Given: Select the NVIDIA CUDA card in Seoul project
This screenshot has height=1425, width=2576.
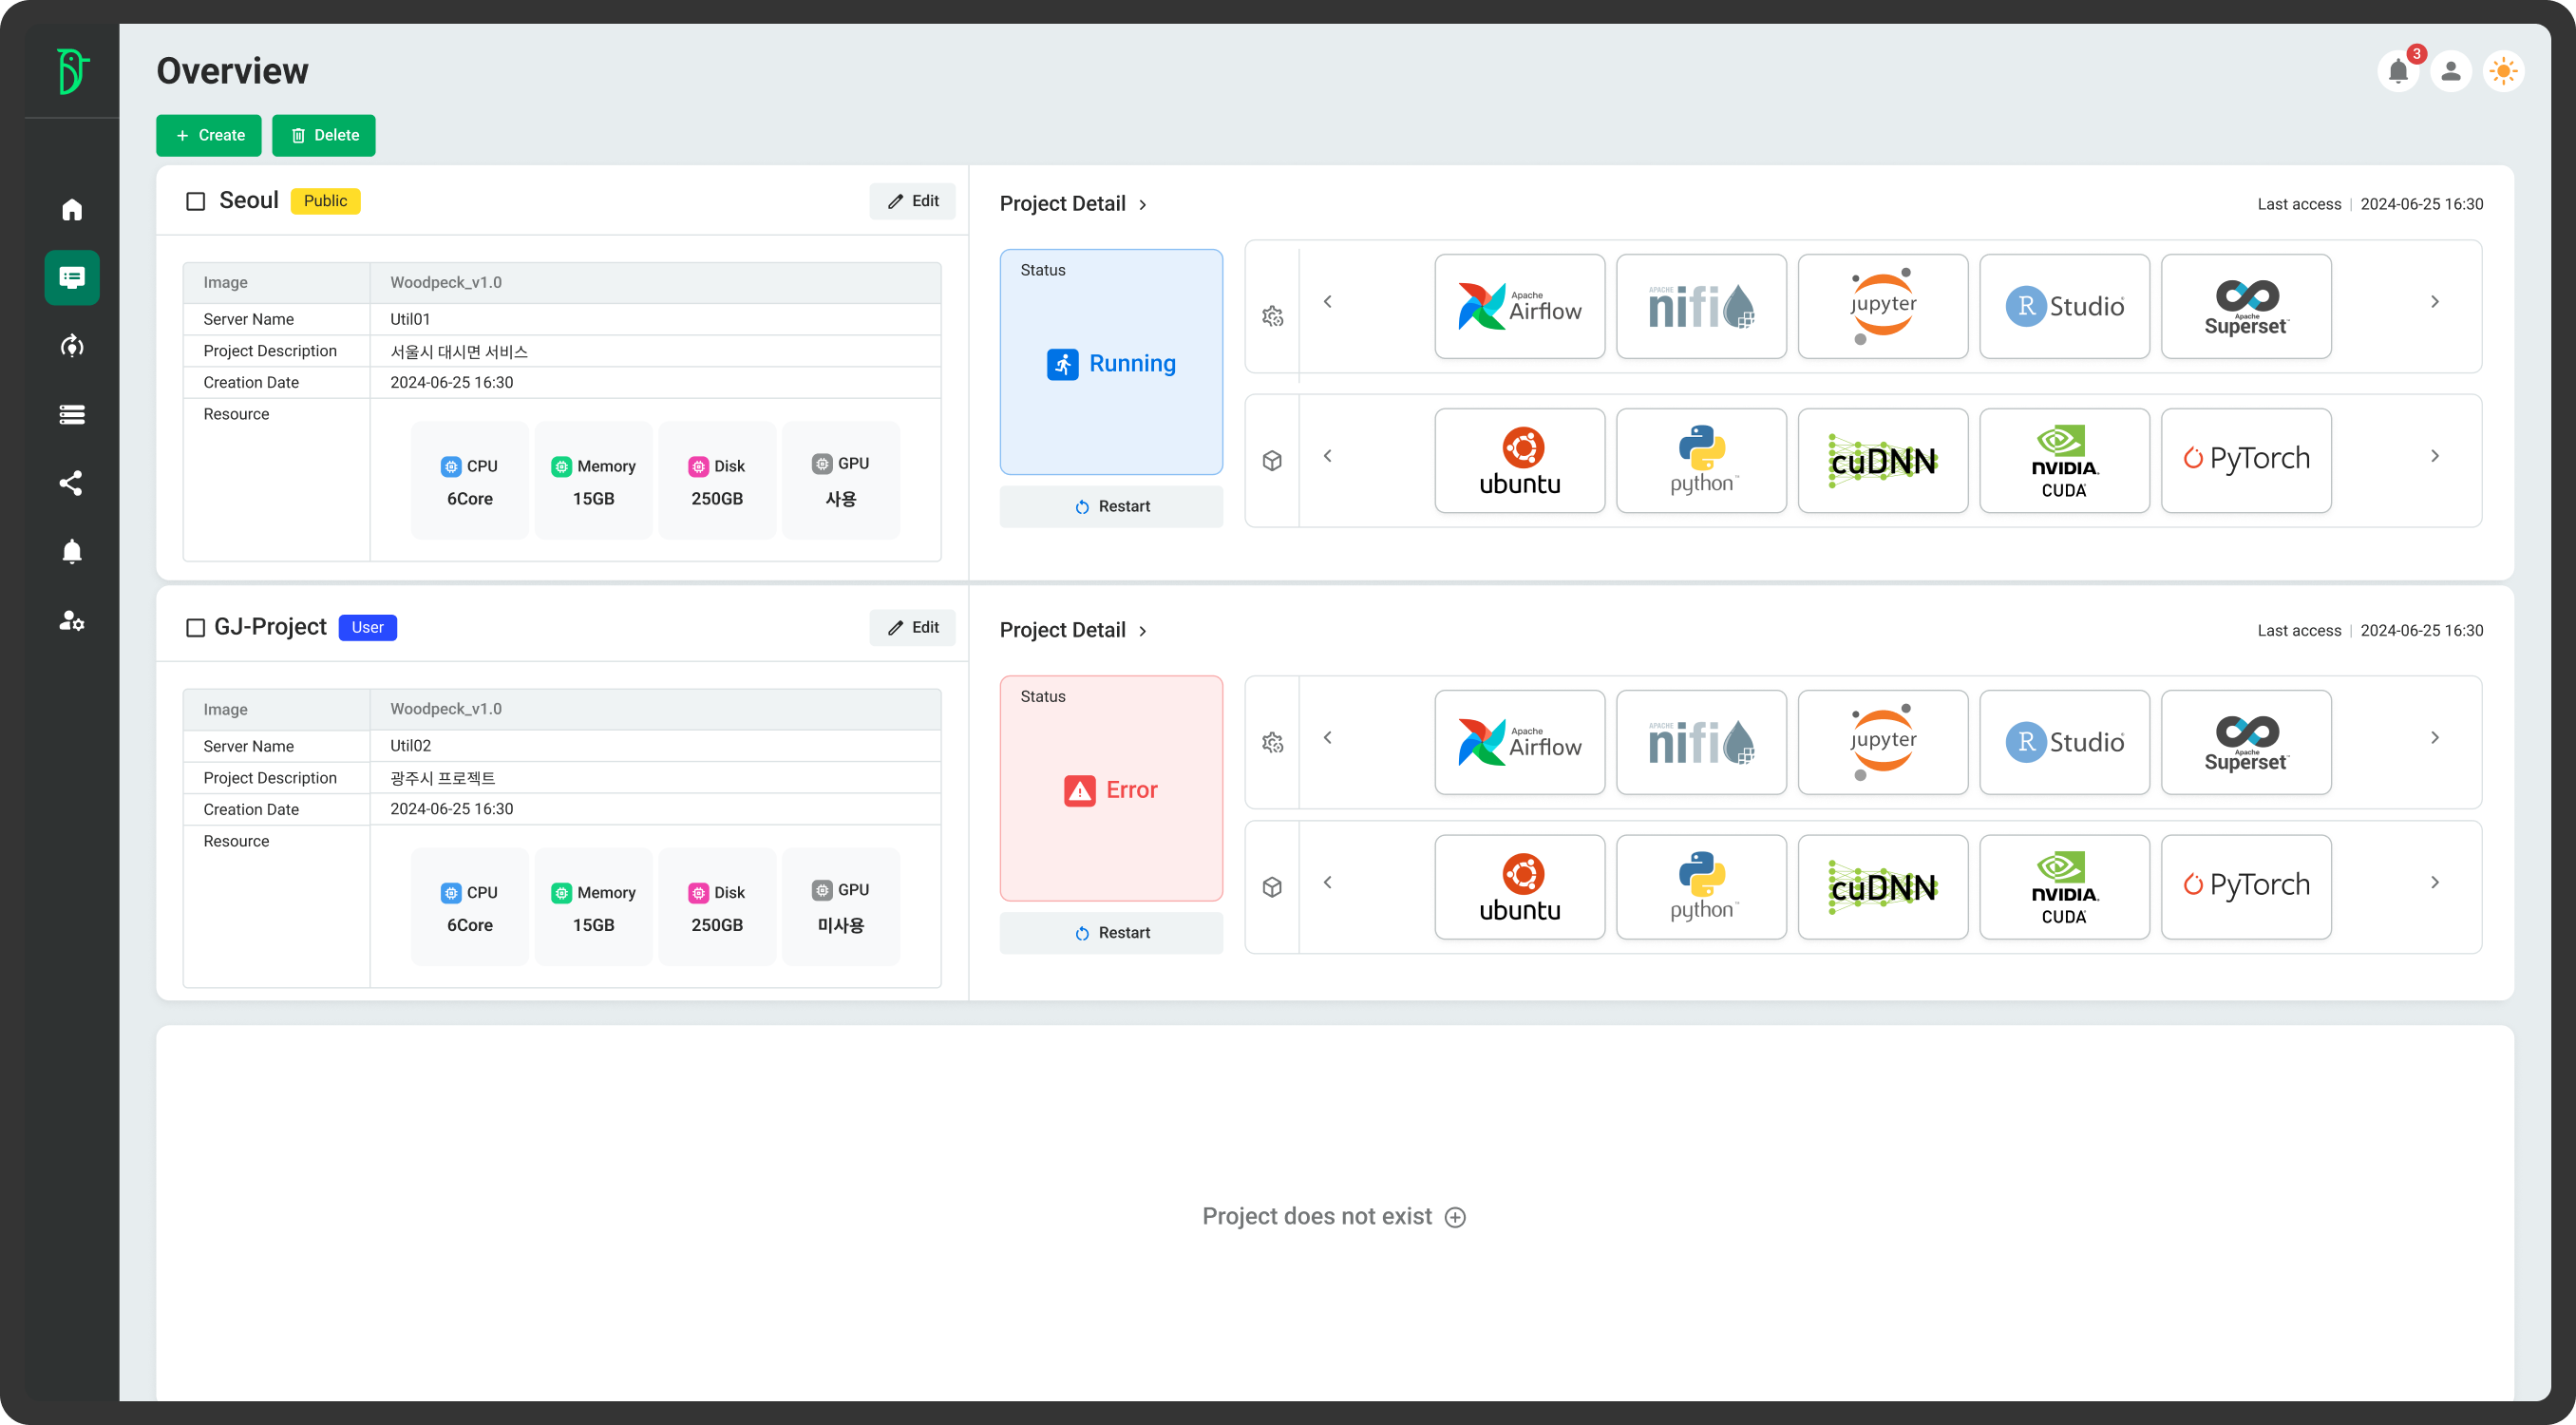Looking at the screenshot, I should tap(2064, 460).
